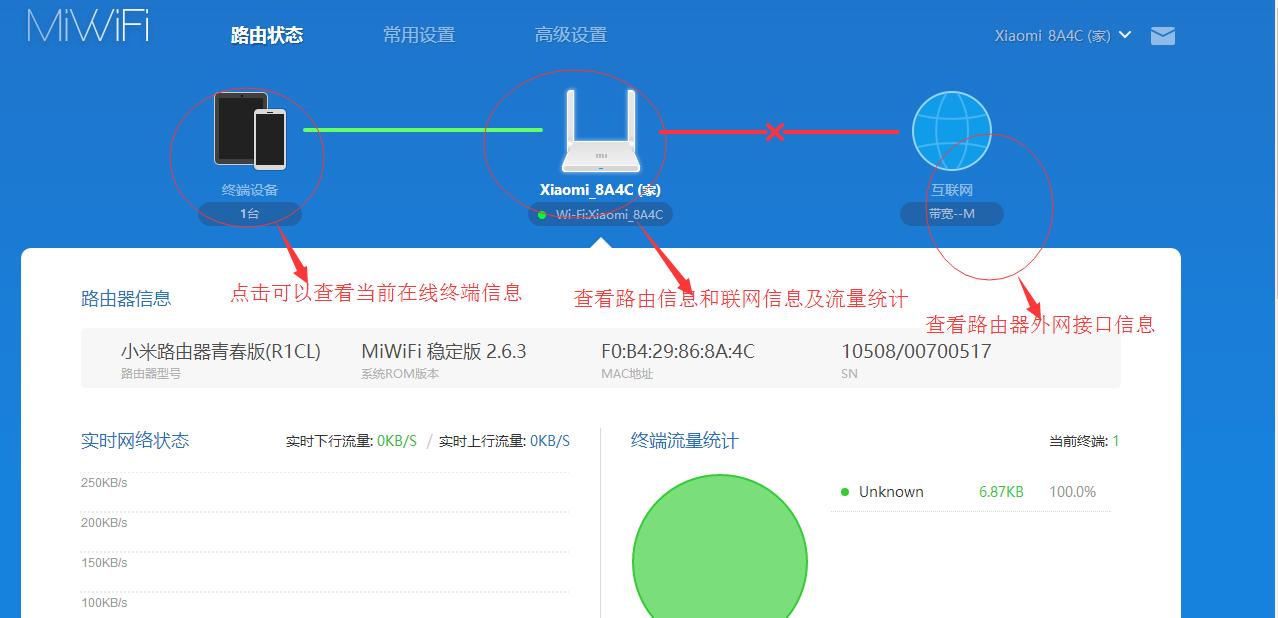1278x618 pixels.
Task: Click the 实时网络状态 heading
Action: (x=135, y=440)
